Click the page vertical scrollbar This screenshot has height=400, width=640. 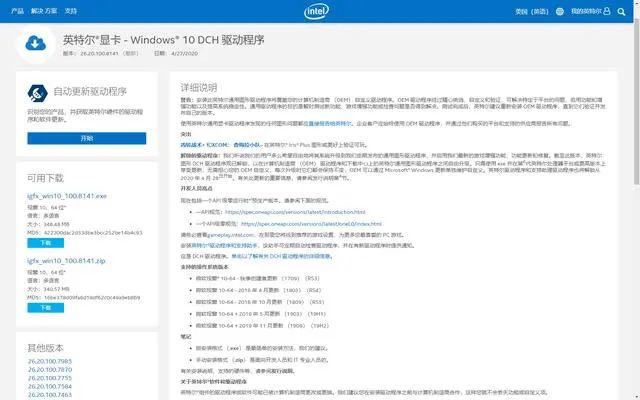pyautogui.click(x=637, y=102)
